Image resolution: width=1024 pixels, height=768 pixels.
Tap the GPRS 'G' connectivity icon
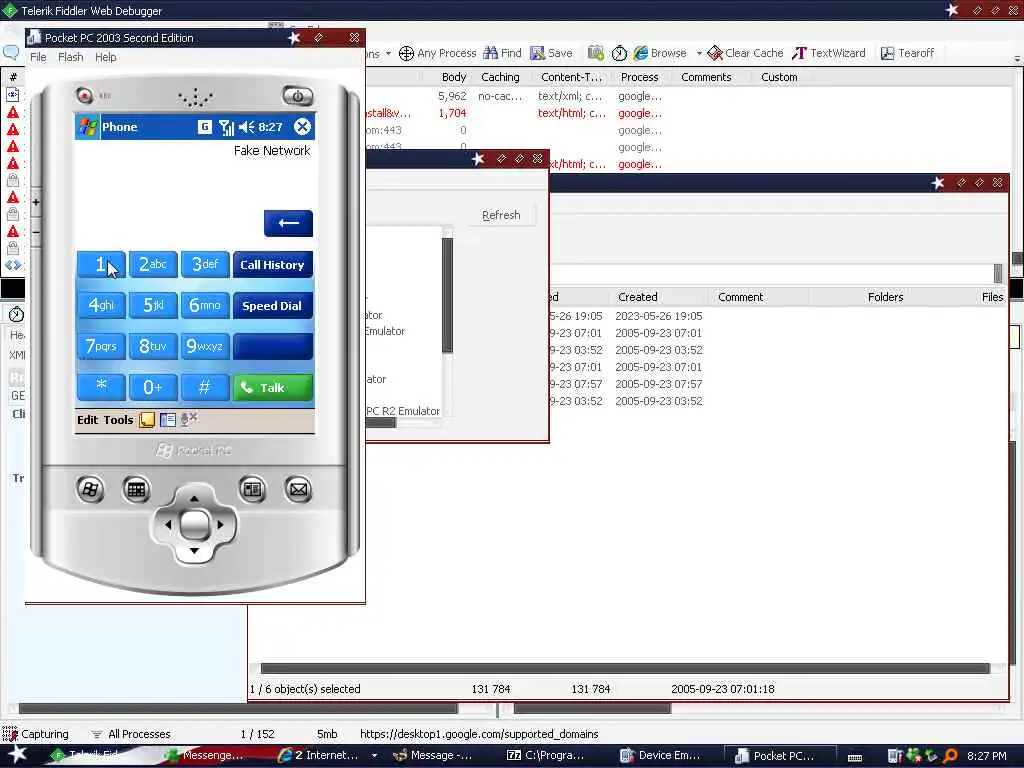point(204,127)
